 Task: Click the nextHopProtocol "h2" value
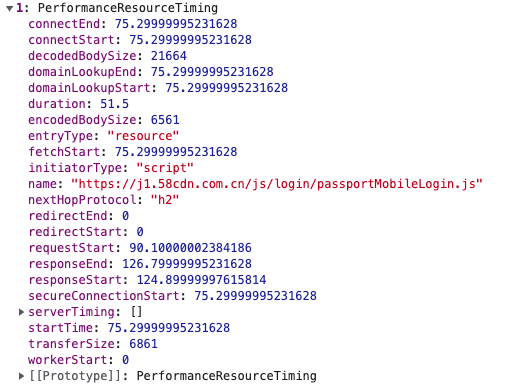(x=165, y=200)
